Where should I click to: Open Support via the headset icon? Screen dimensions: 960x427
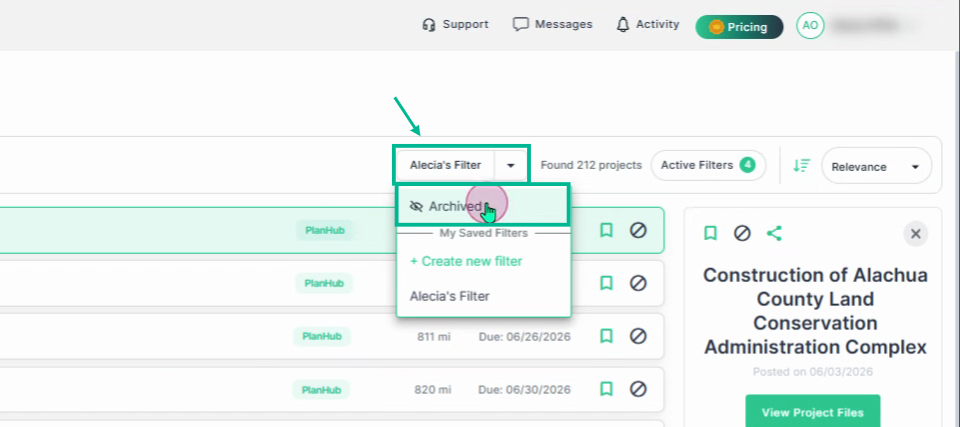[x=429, y=25]
